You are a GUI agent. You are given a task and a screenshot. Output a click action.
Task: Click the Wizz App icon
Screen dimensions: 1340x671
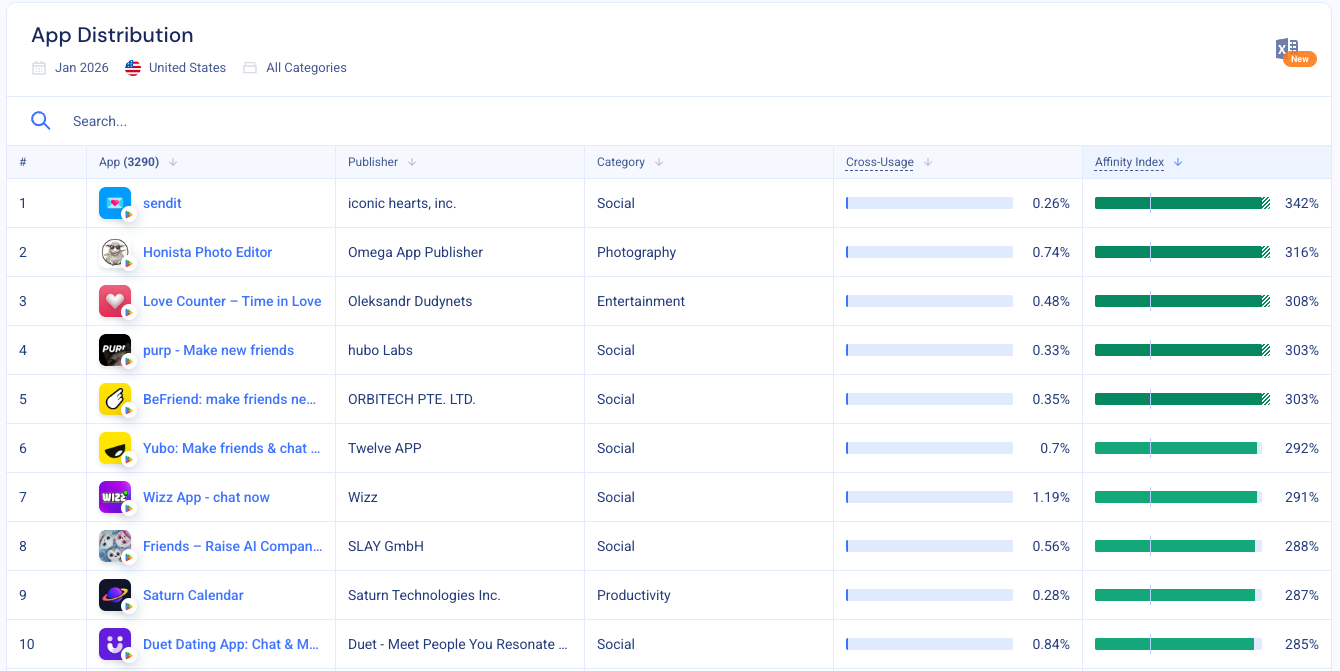[x=115, y=497]
